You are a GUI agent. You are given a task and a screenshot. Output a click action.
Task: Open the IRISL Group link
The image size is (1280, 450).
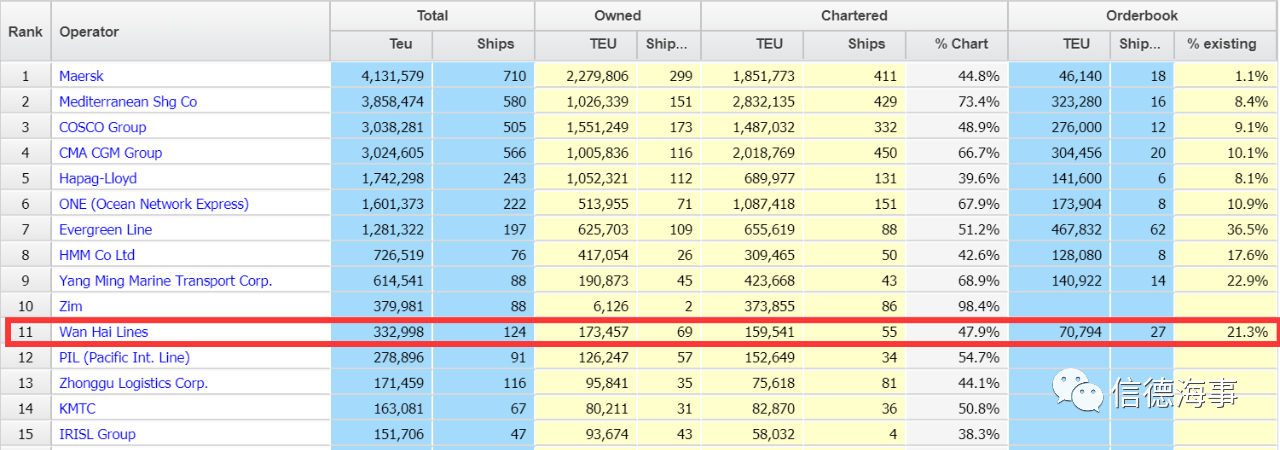(x=97, y=434)
